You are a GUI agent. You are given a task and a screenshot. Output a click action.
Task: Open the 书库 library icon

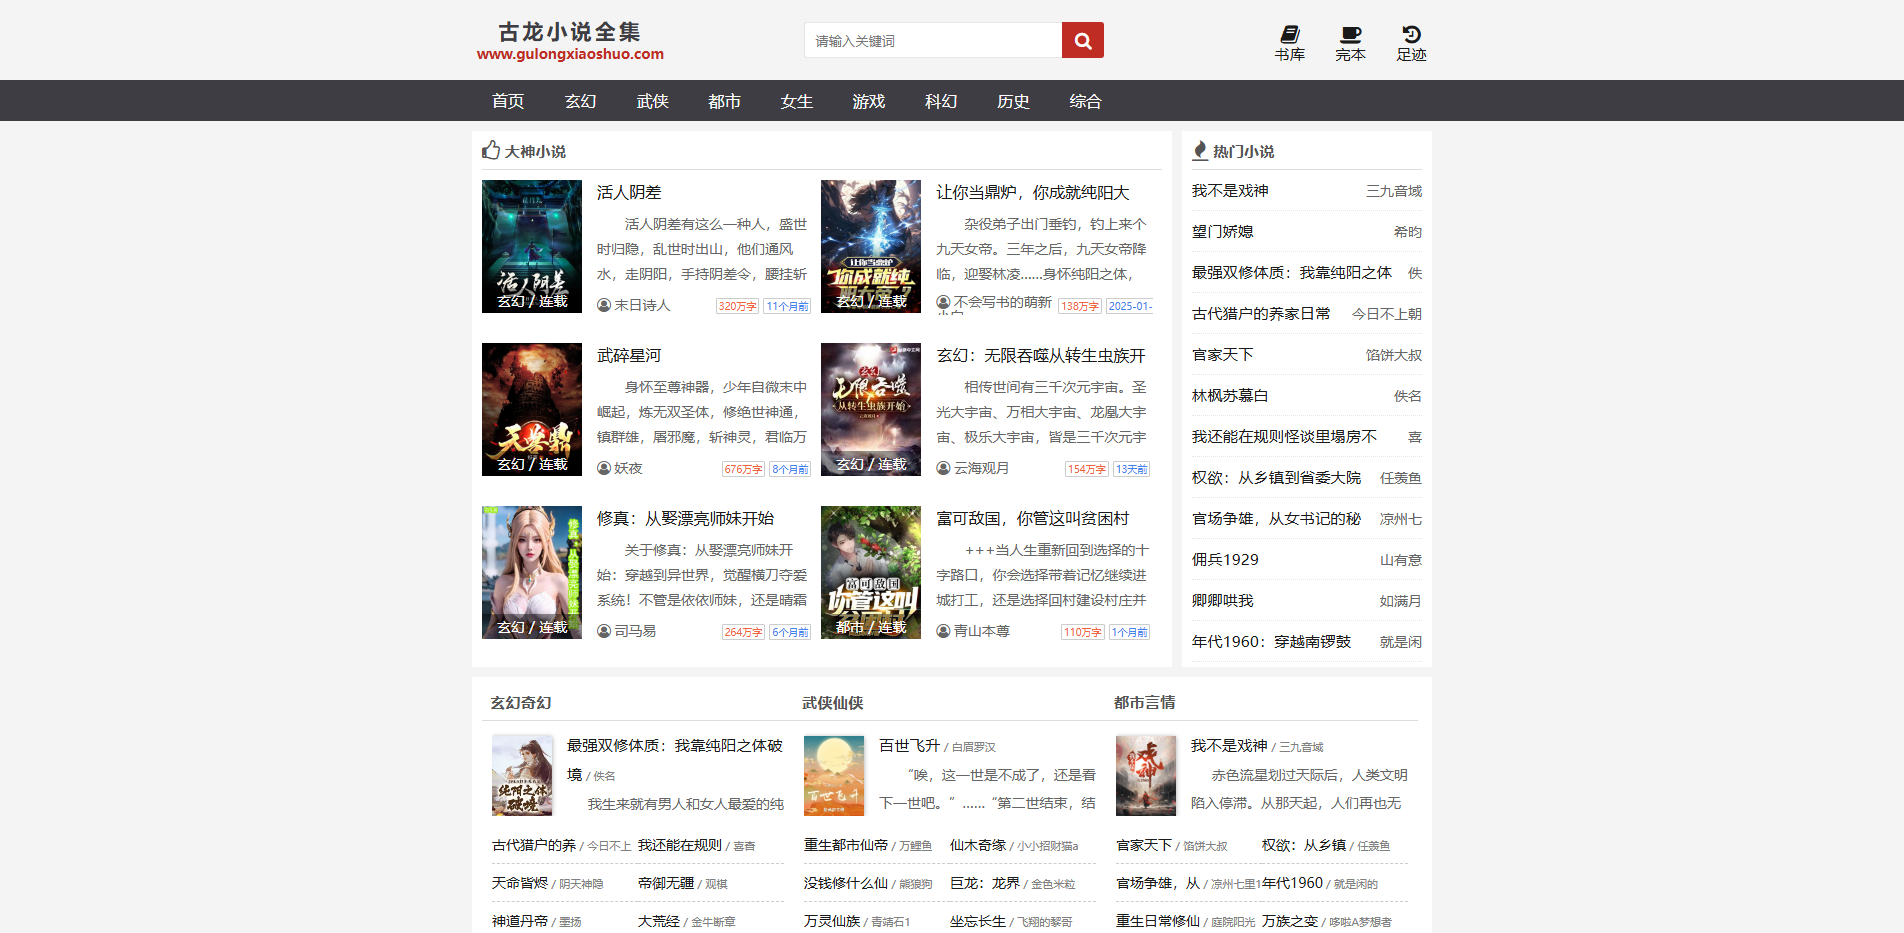coord(1289,43)
